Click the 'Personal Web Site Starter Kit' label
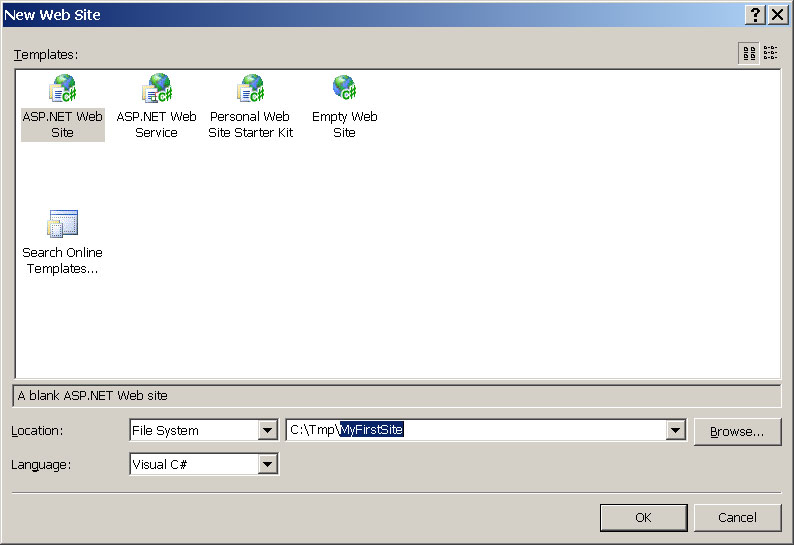Viewport: 794px width, 545px height. (251, 125)
